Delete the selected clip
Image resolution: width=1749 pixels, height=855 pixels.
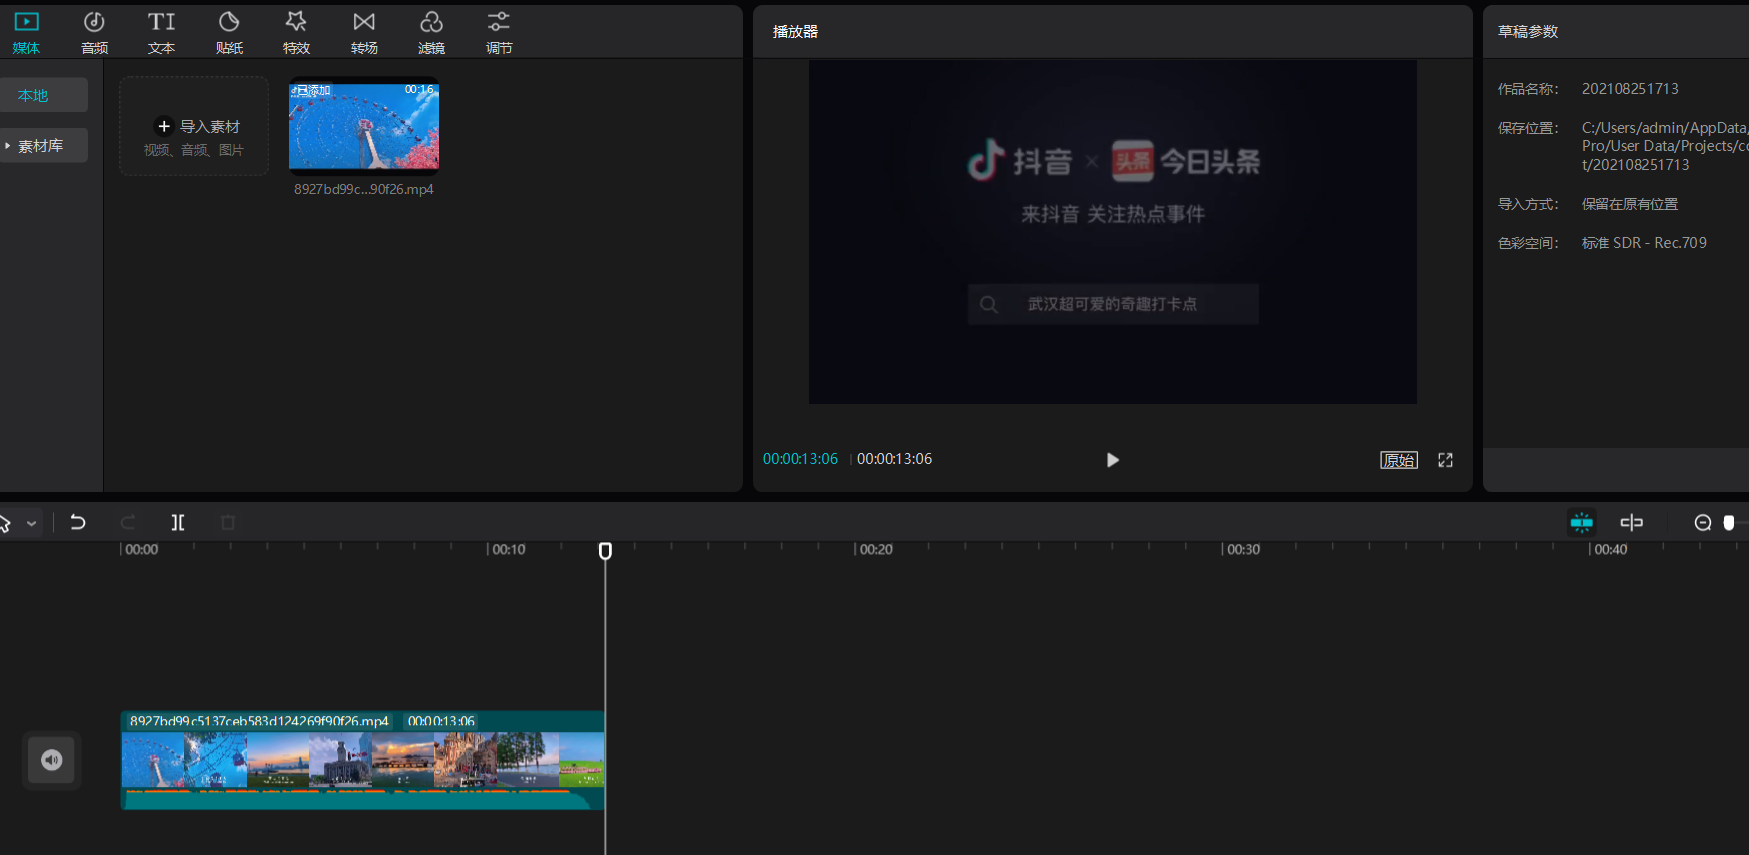coord(228,522)
